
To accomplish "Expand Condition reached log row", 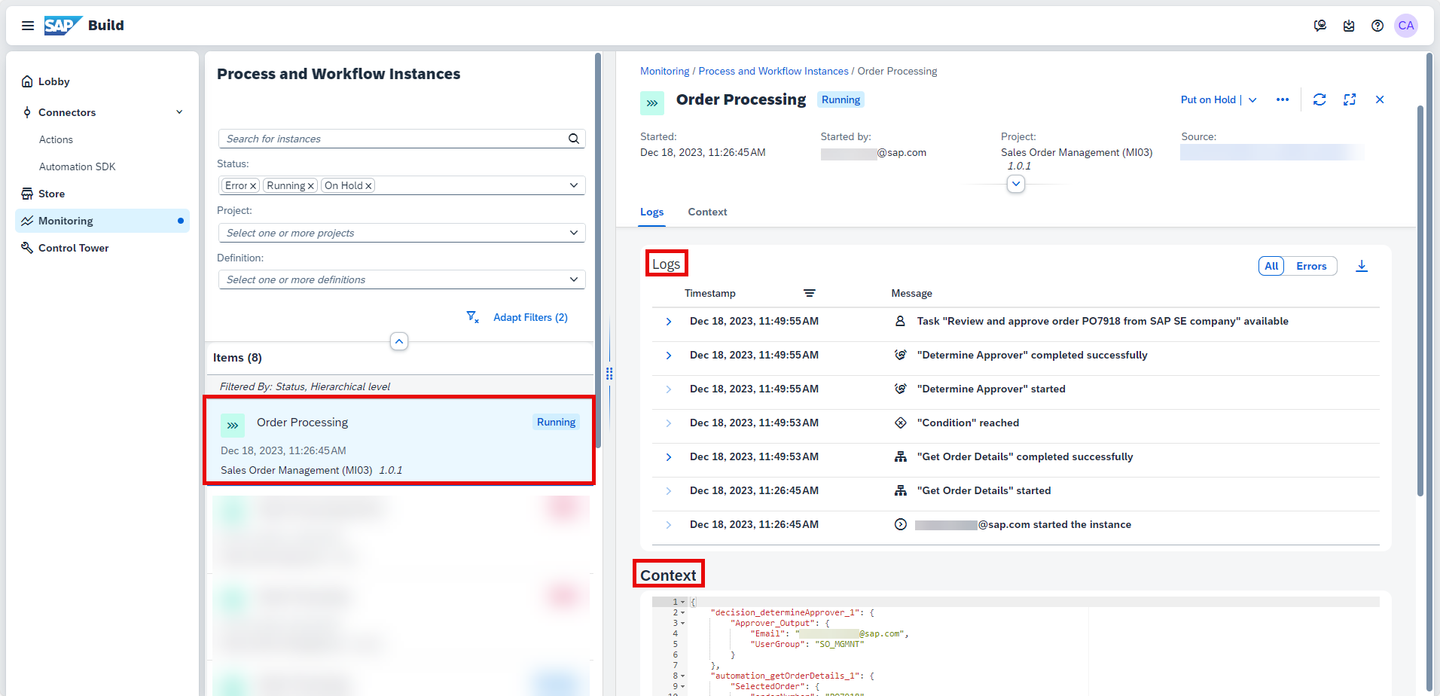I will (669, 423).
